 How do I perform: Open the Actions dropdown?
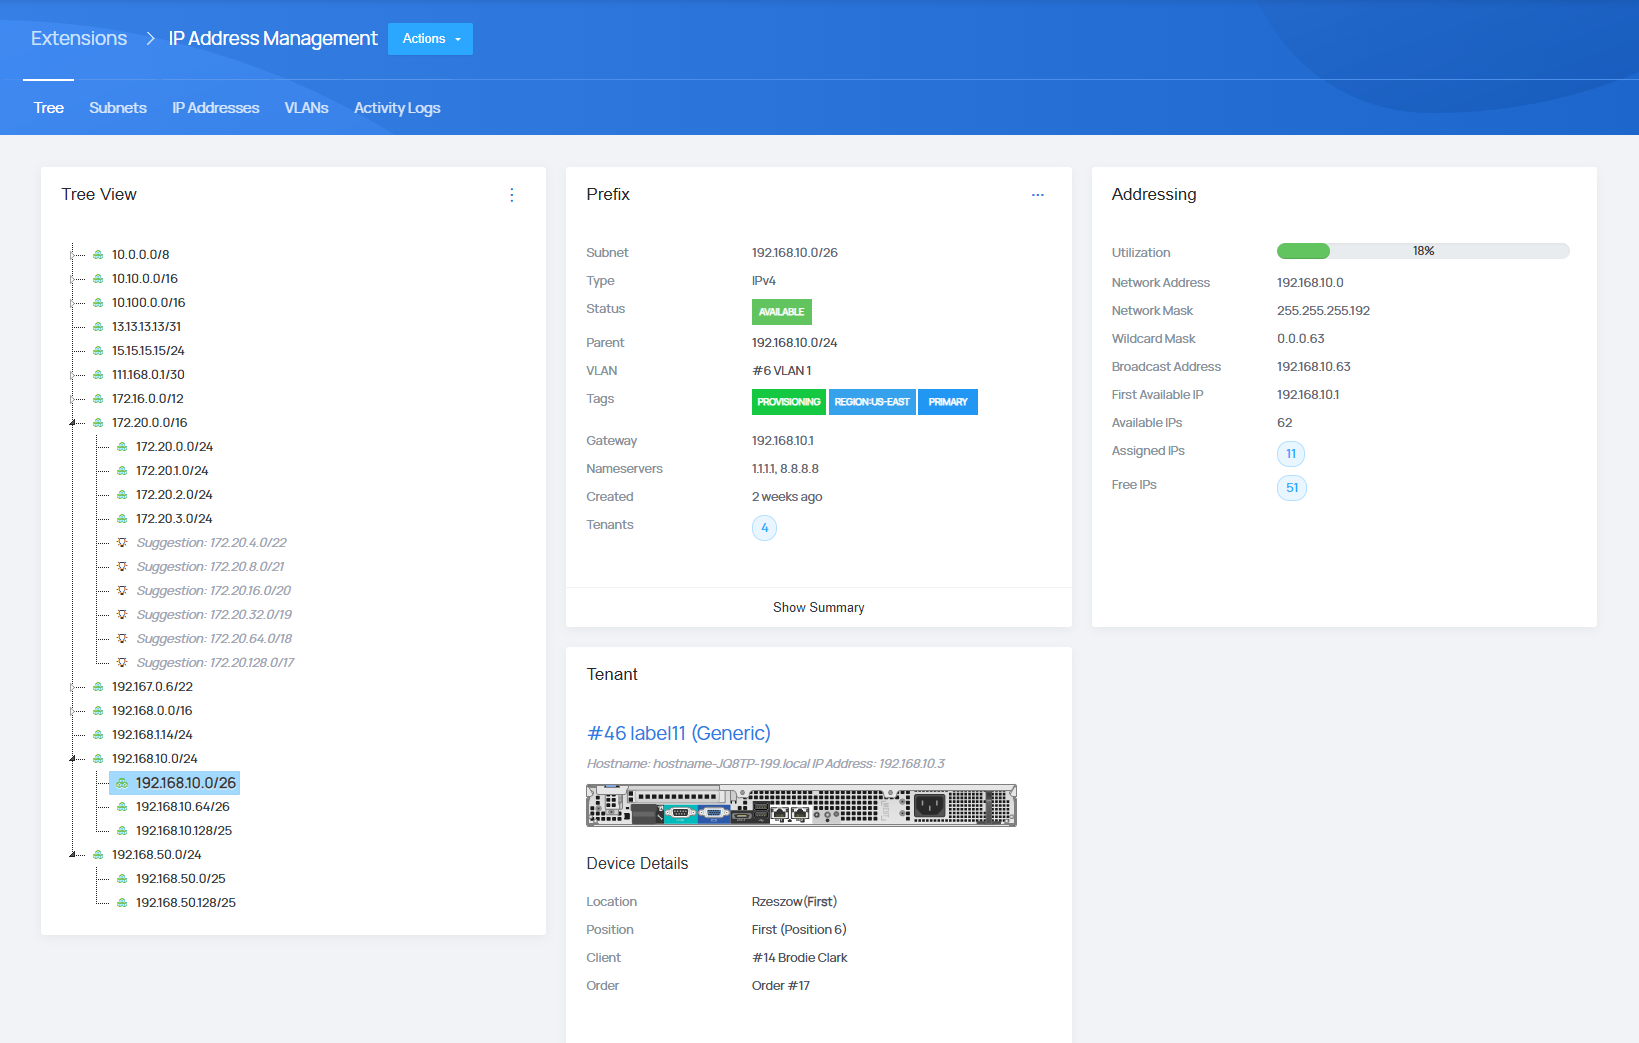click(x=430, y=39)
